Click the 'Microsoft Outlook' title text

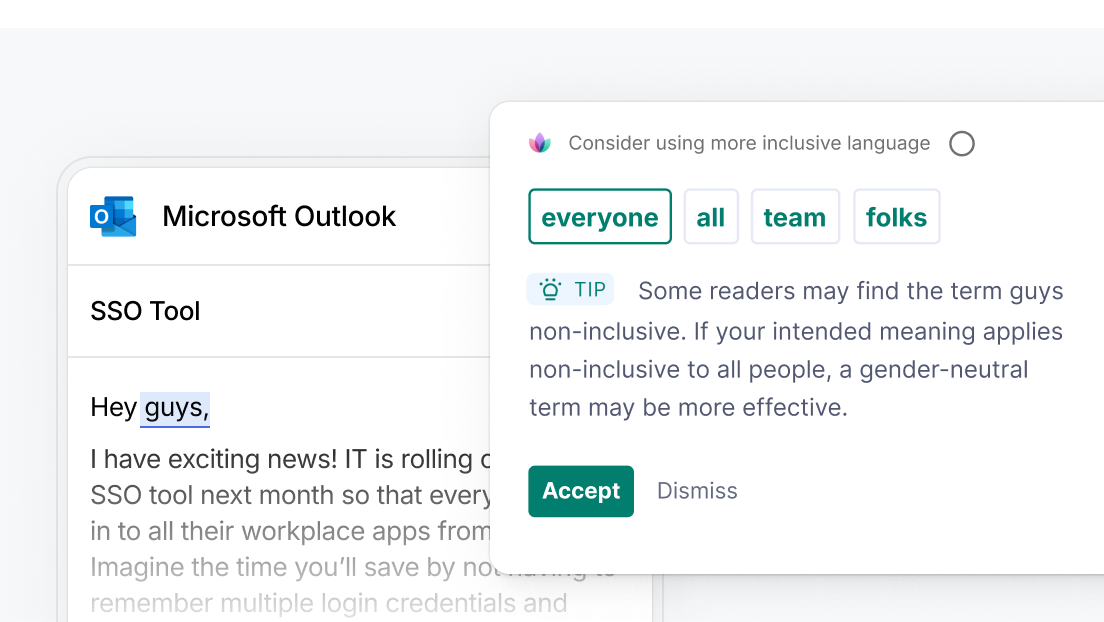(x=279, y=216)
